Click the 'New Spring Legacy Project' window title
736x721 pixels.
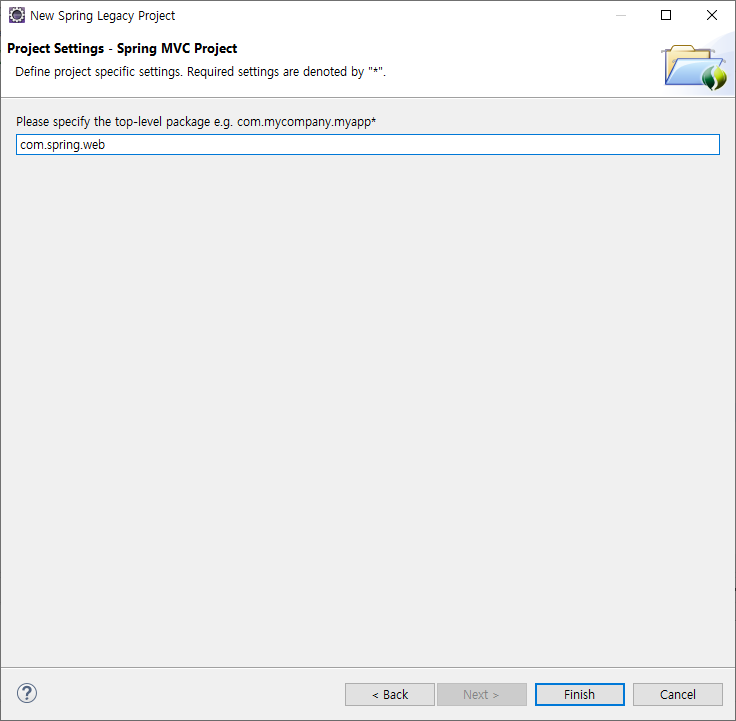click(x=102, y=16)
